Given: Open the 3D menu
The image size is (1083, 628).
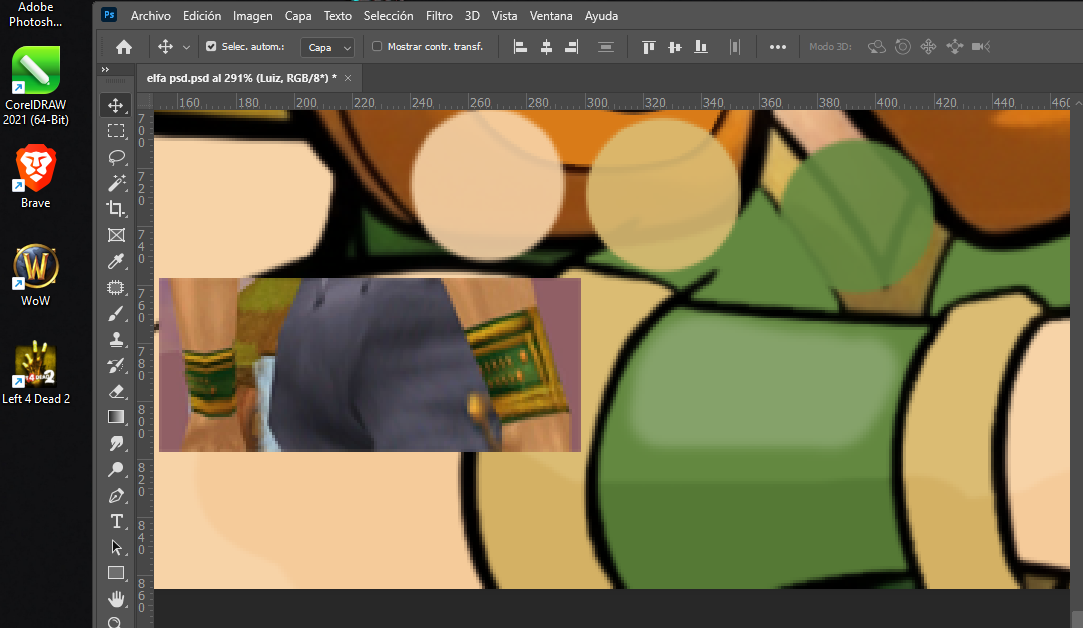Looking at the screenshot, I should 472,15.
